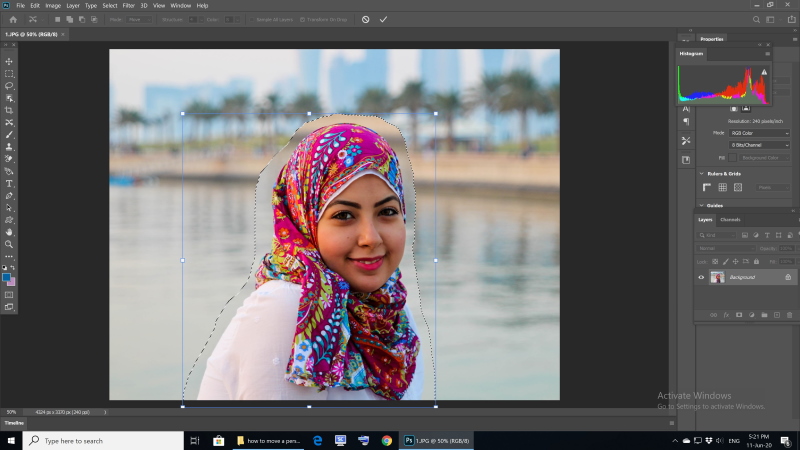Toggle Quick Mask mode icon
Image resolution: width=800 pixels, height=450 pixels.
coord(9,295)
